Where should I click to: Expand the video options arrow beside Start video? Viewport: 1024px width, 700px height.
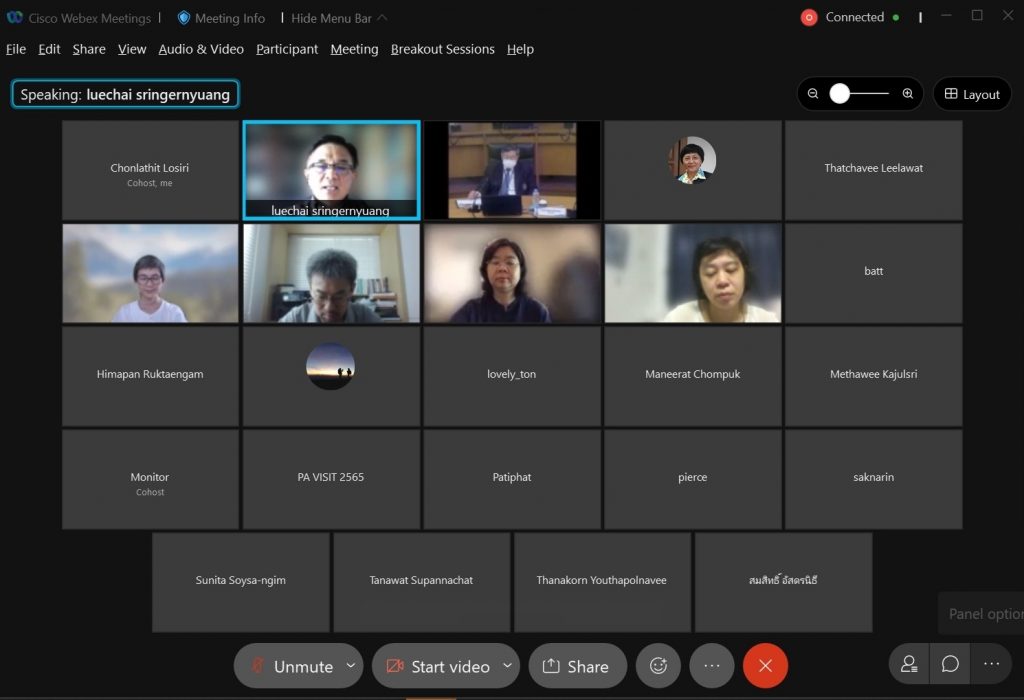pyautogui.click(x=508, y=666)
